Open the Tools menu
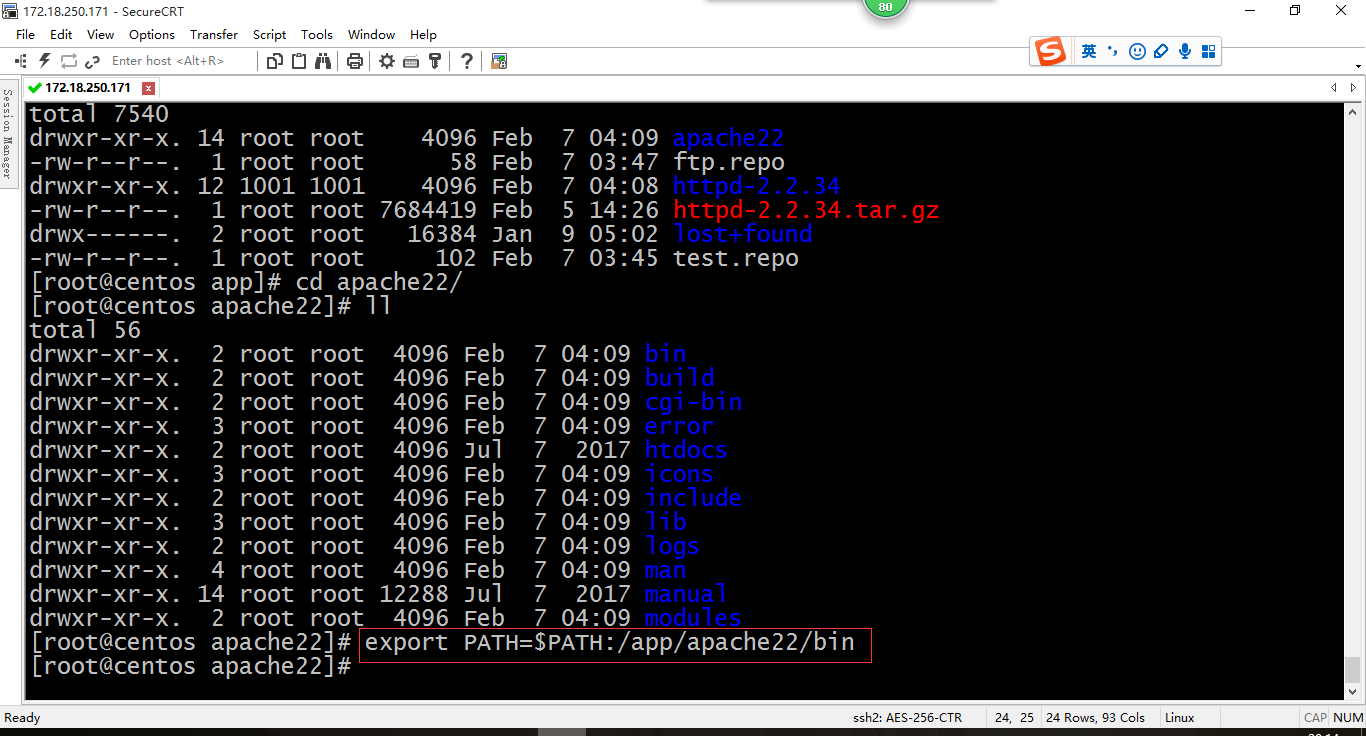 click(317, 34)
